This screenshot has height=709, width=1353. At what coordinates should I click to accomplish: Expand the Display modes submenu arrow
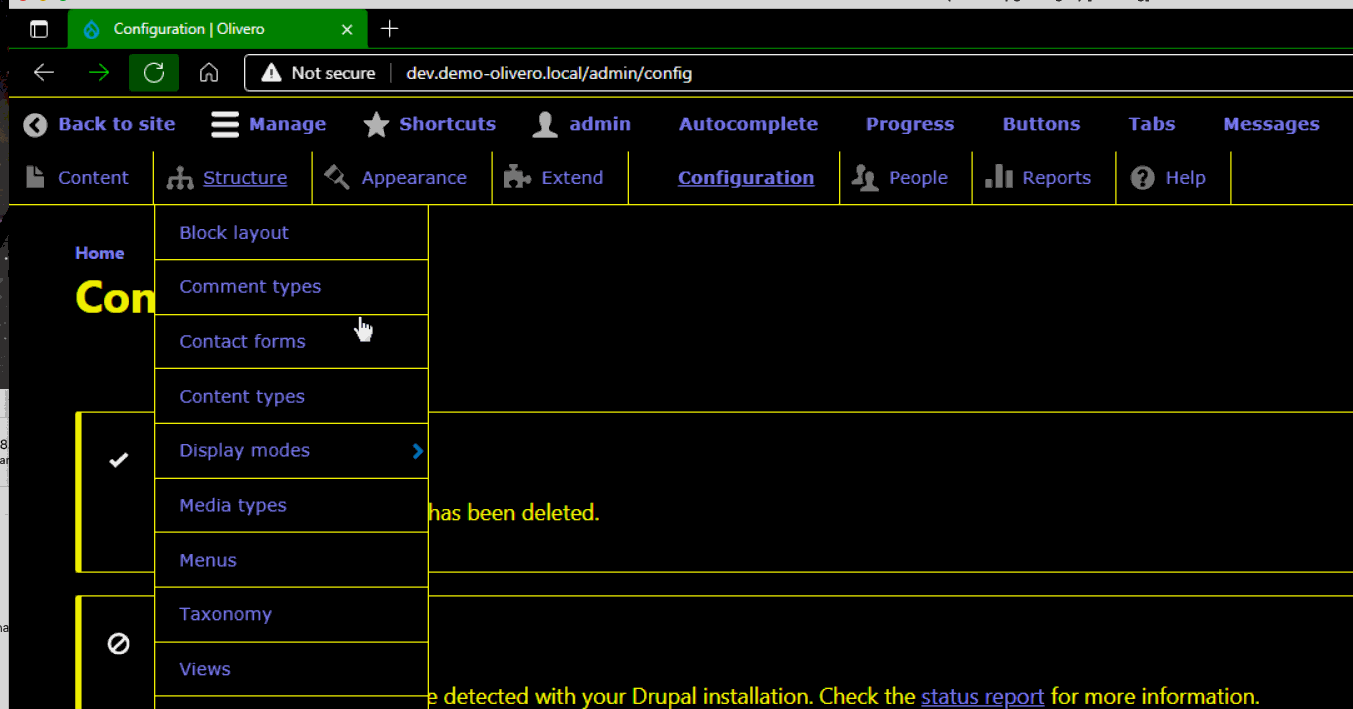click(418, 451)
